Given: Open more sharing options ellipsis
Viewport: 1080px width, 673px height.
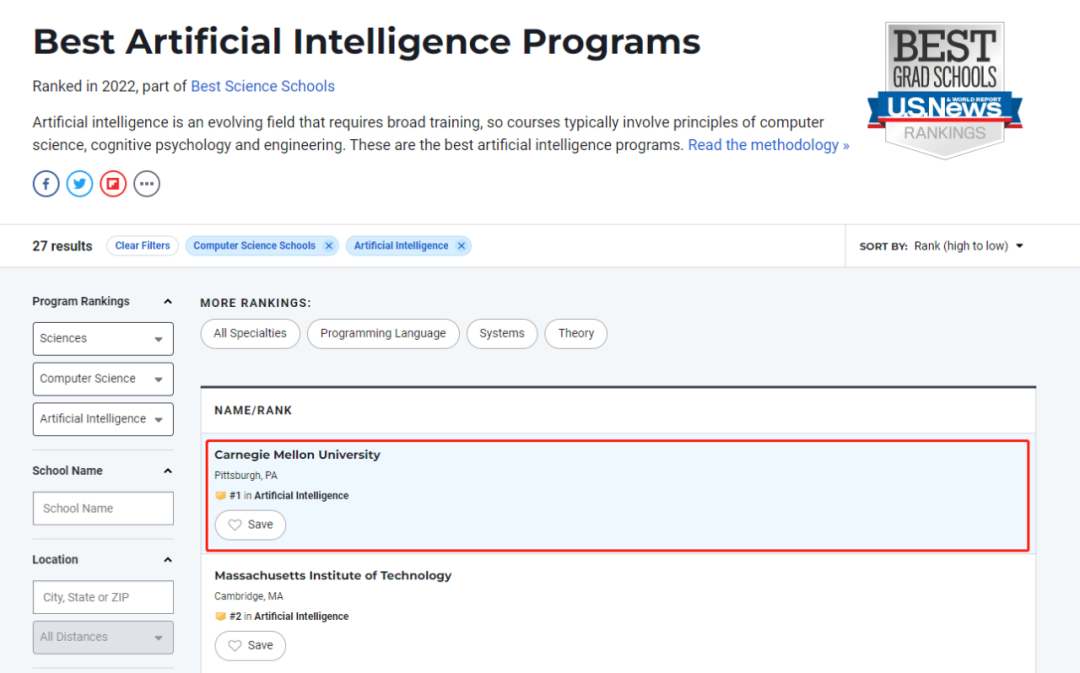Looking at the screenshot, I should point(147,184).
